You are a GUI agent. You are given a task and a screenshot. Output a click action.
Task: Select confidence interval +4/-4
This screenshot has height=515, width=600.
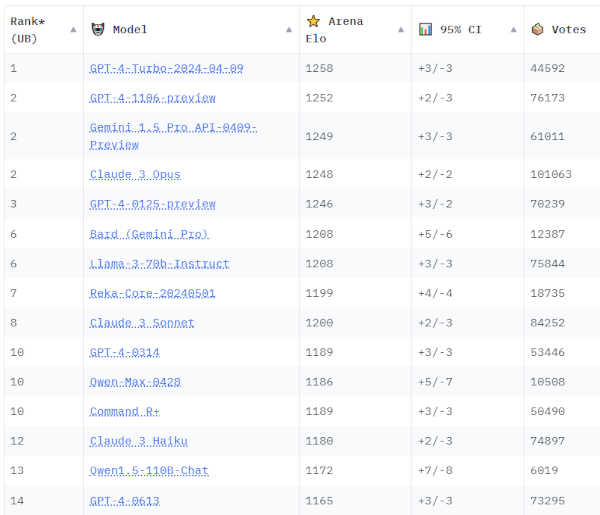click(435, 293)
